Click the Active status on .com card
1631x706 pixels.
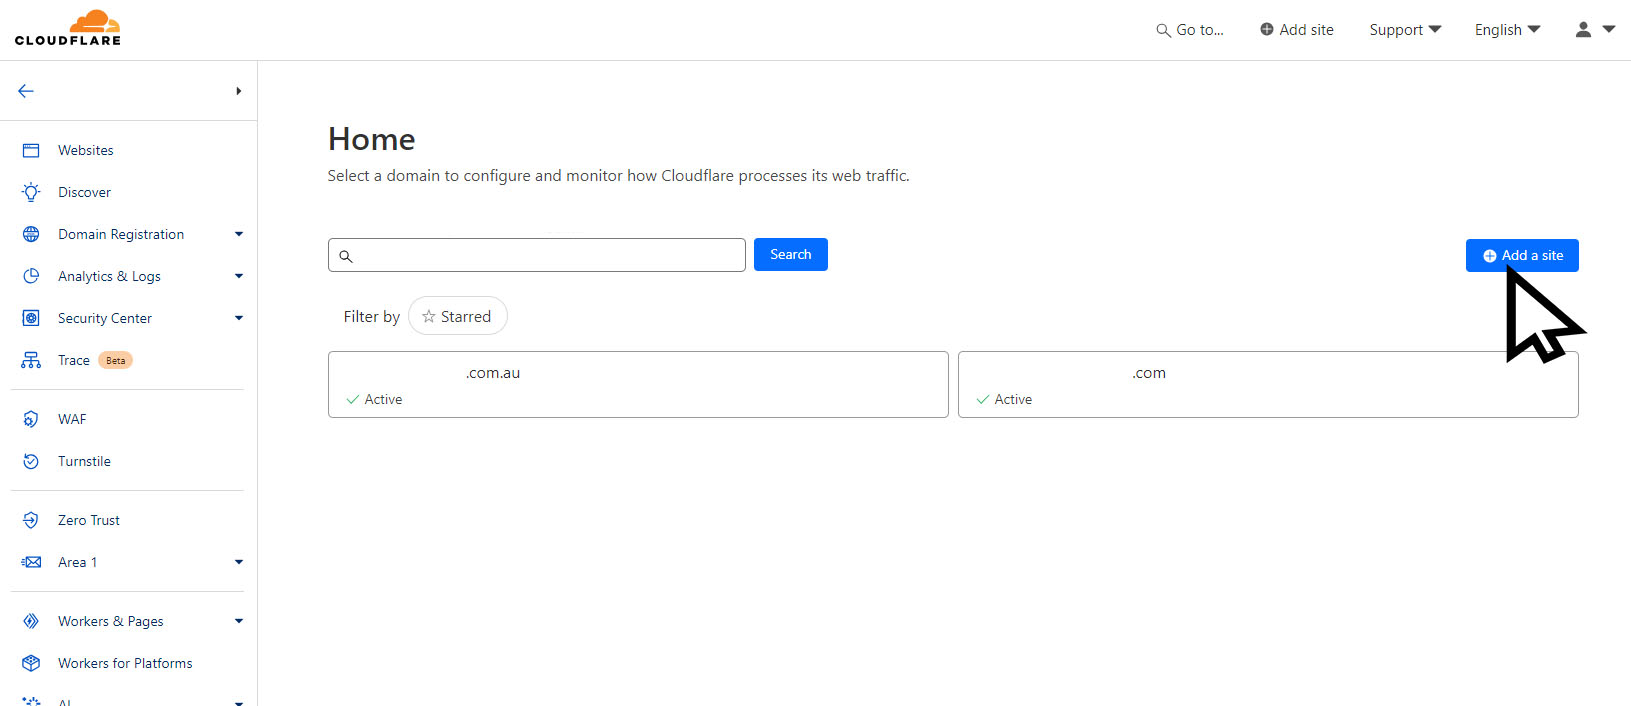[1004, 399]
